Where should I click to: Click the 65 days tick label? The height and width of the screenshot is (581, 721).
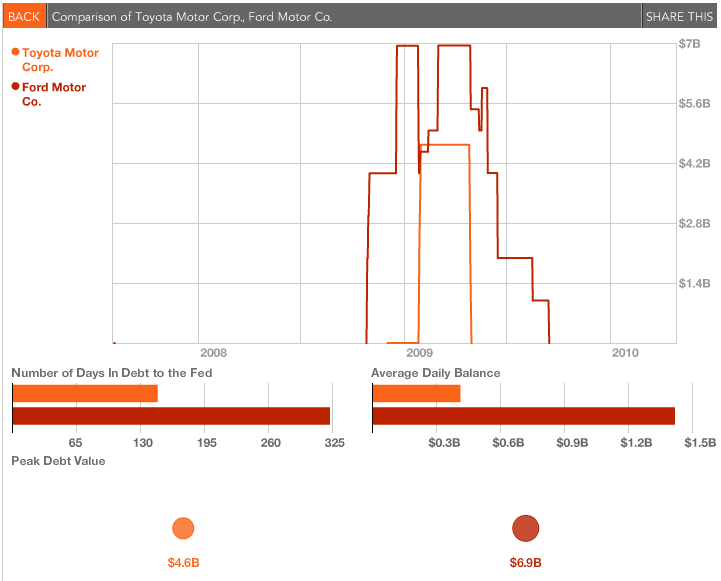pyautogui.click(x=75, y=443)
